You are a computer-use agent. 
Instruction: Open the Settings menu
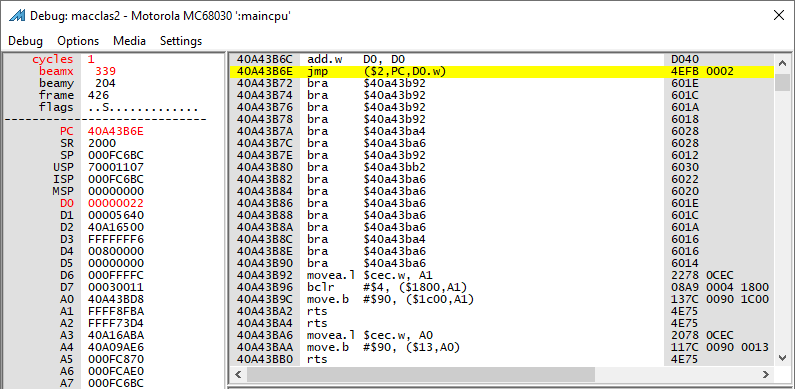(x=181, y=41)
